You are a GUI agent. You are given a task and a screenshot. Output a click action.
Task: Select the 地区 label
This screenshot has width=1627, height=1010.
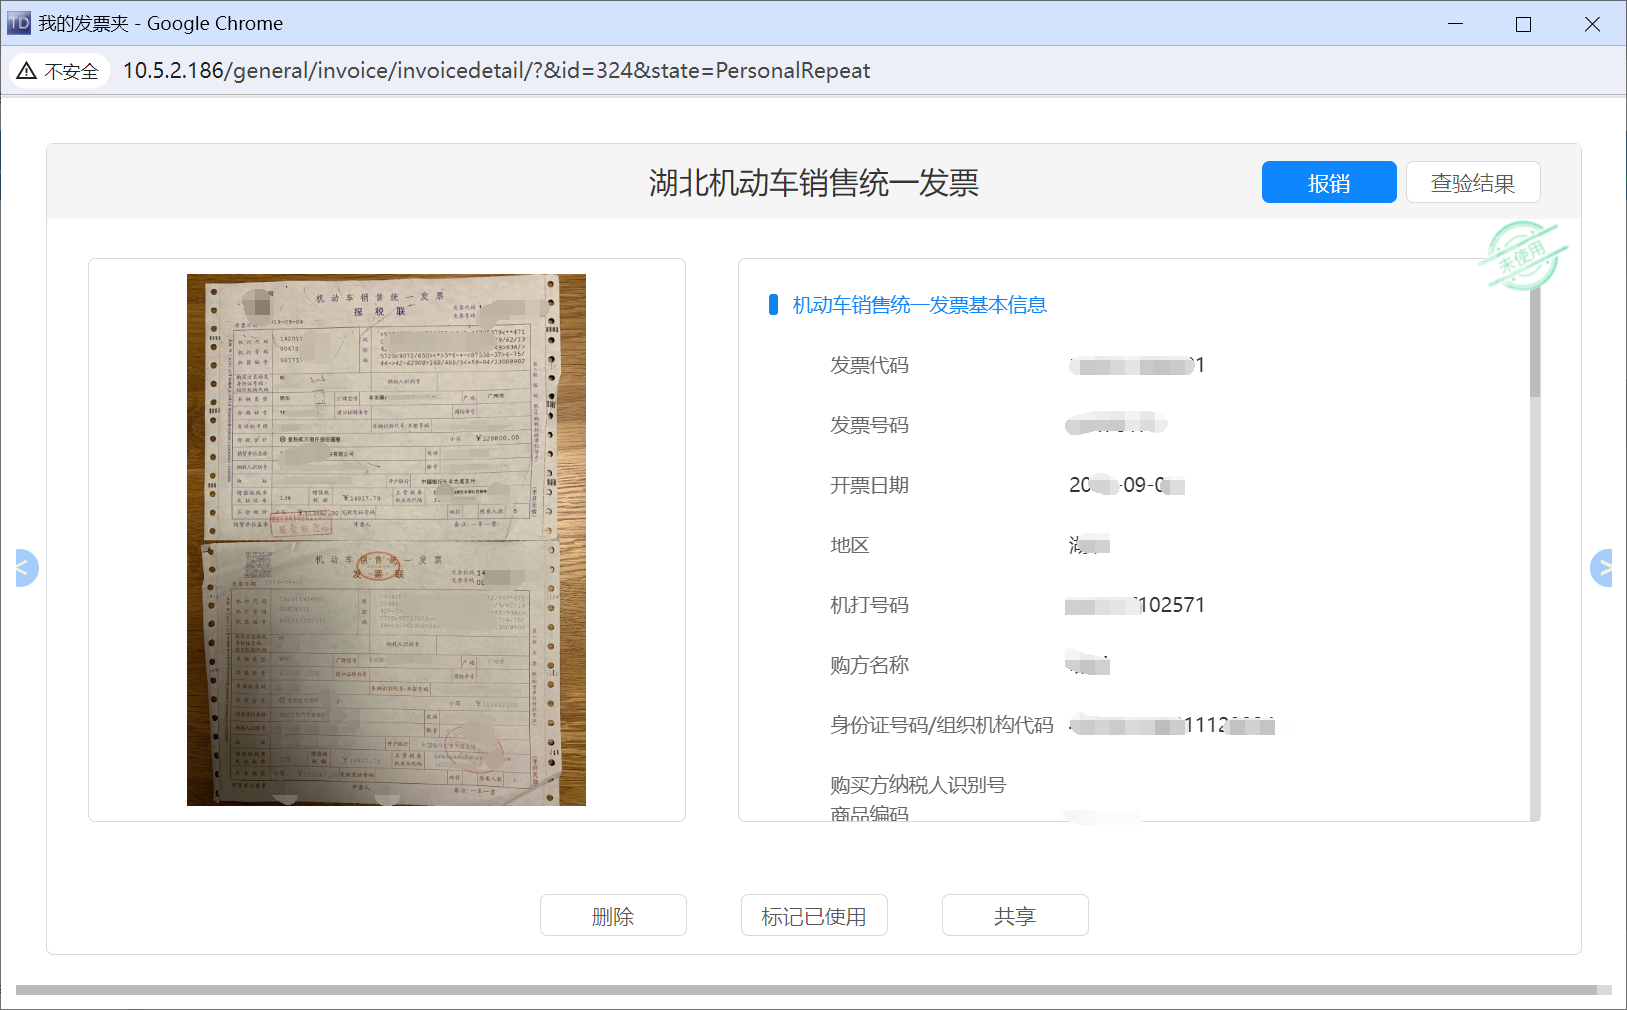849,545
